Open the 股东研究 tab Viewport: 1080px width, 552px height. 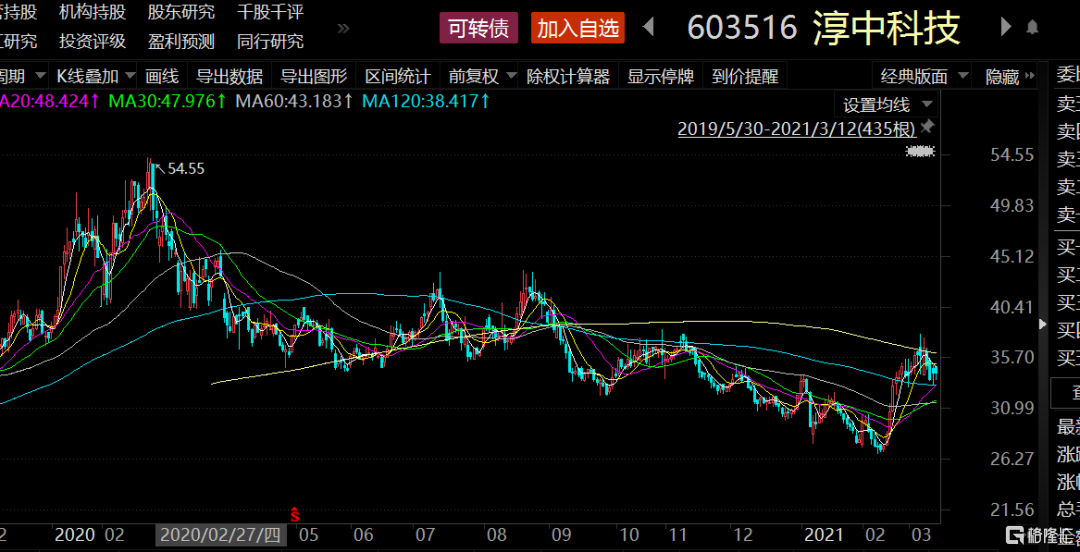click(x=181, y=12)
